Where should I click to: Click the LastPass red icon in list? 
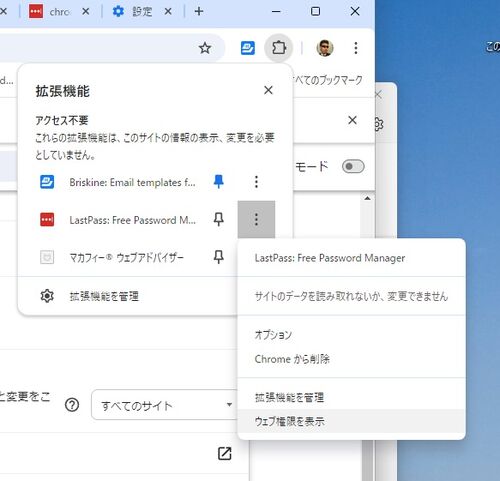(x=47, y=220)
